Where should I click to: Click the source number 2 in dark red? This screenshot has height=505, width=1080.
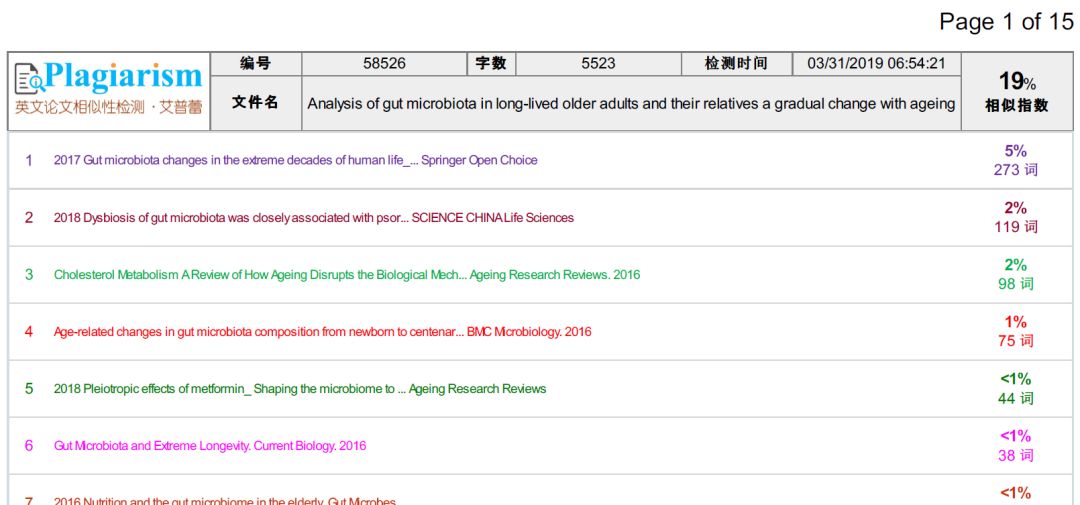(x=29, y=218)
